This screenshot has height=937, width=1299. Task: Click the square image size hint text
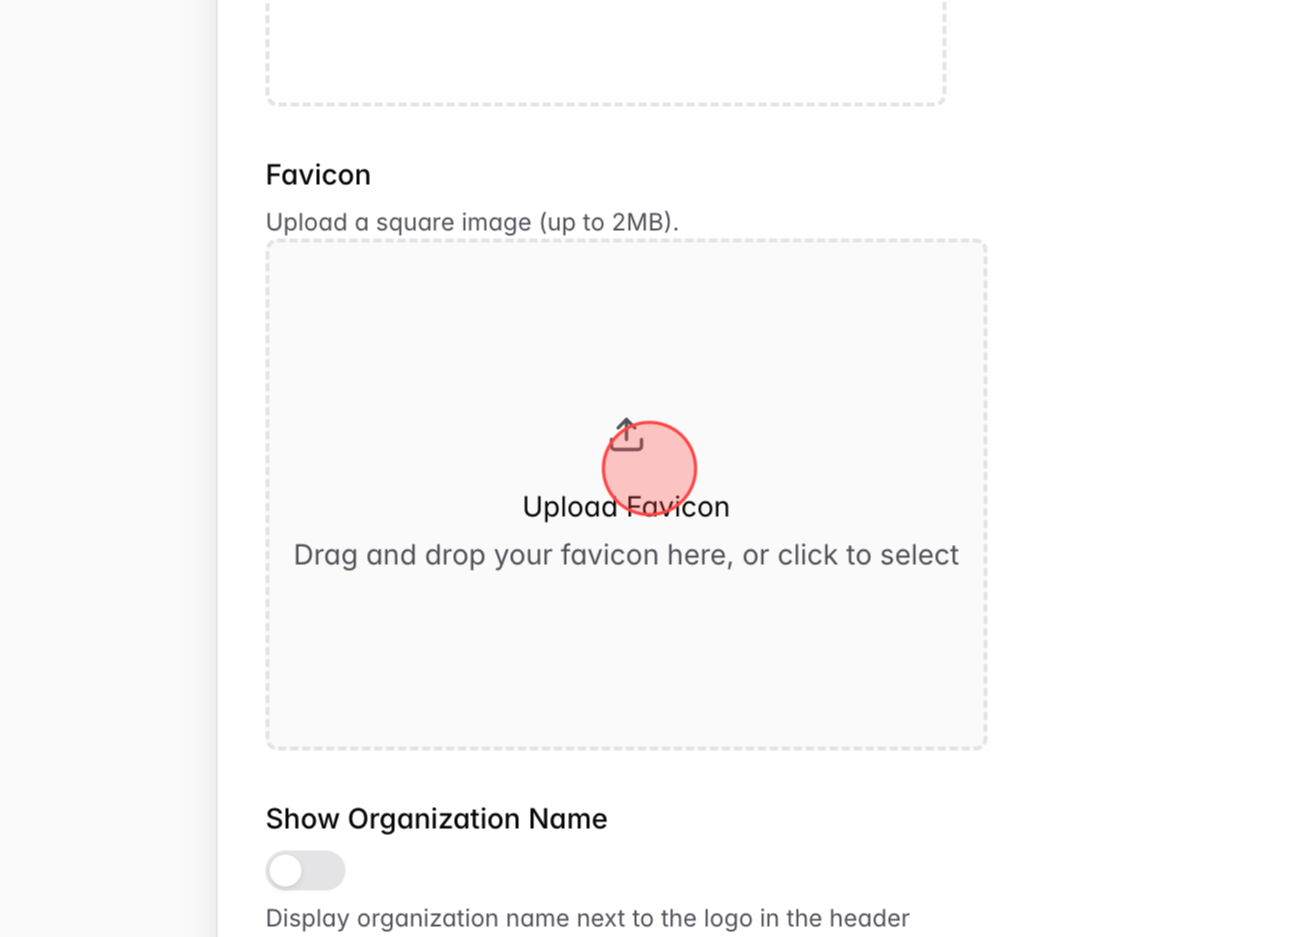click(471, 222)
